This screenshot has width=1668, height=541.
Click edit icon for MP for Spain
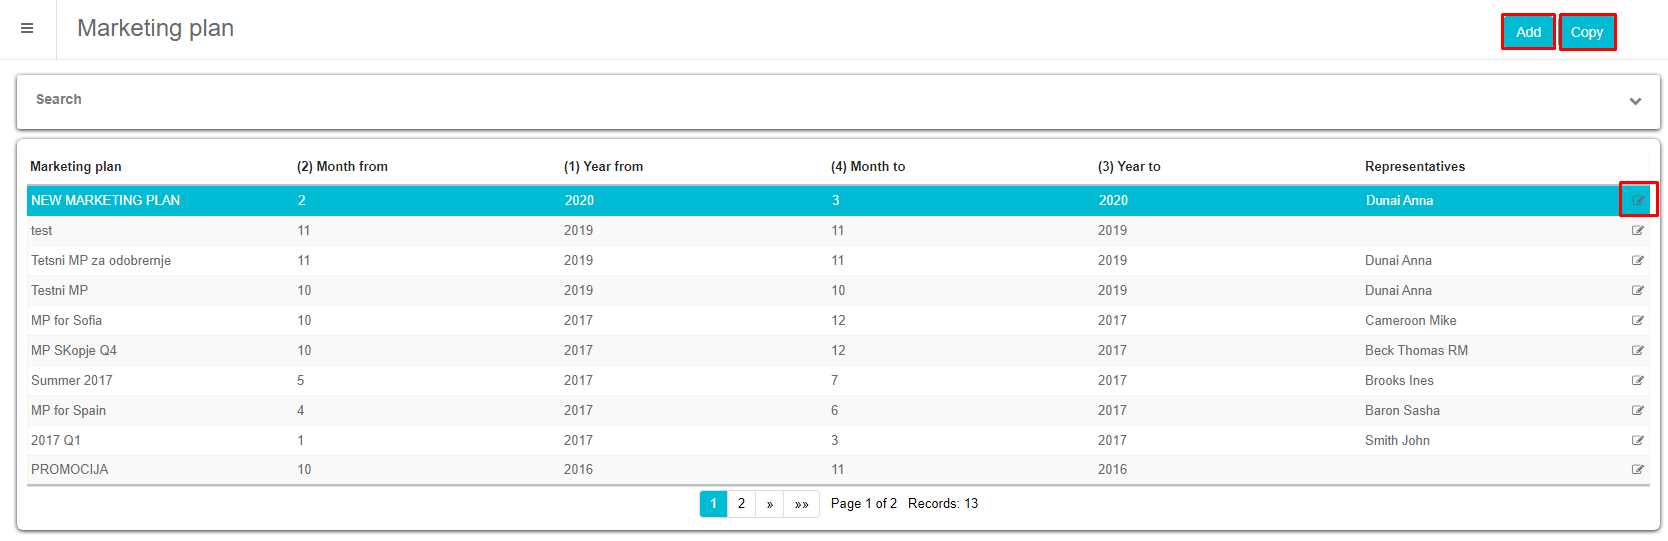point(1638,411)
